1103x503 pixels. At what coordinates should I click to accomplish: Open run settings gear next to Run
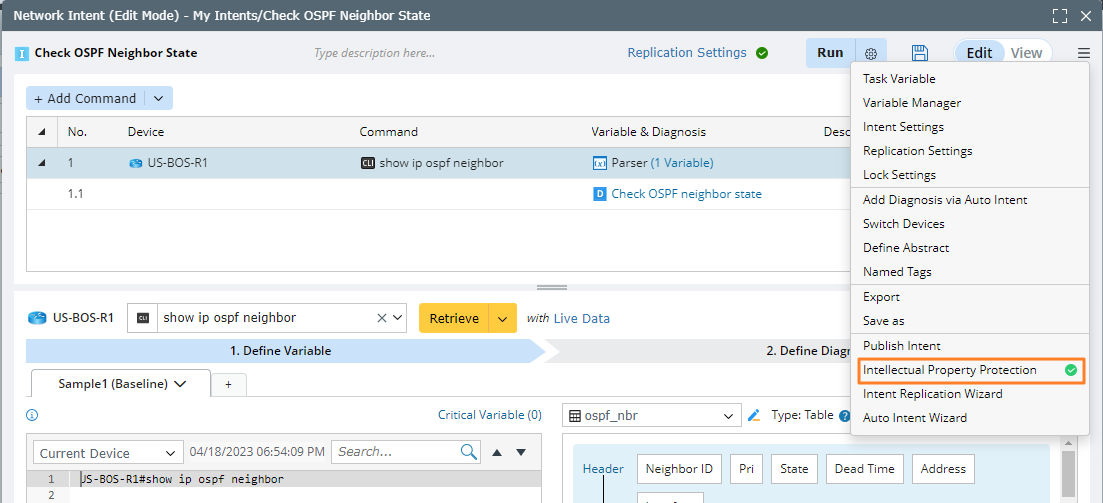click(871, 53)
